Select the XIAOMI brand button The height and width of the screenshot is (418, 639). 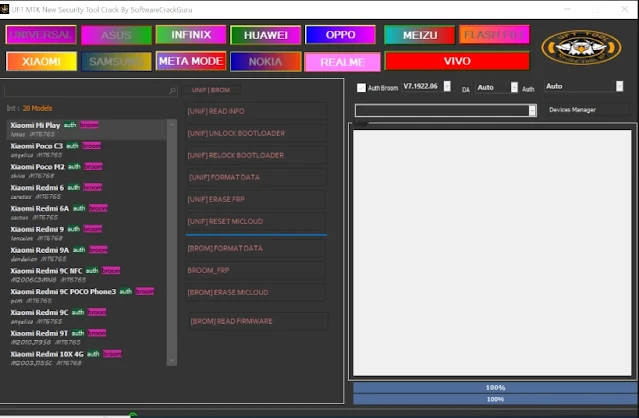41,62
